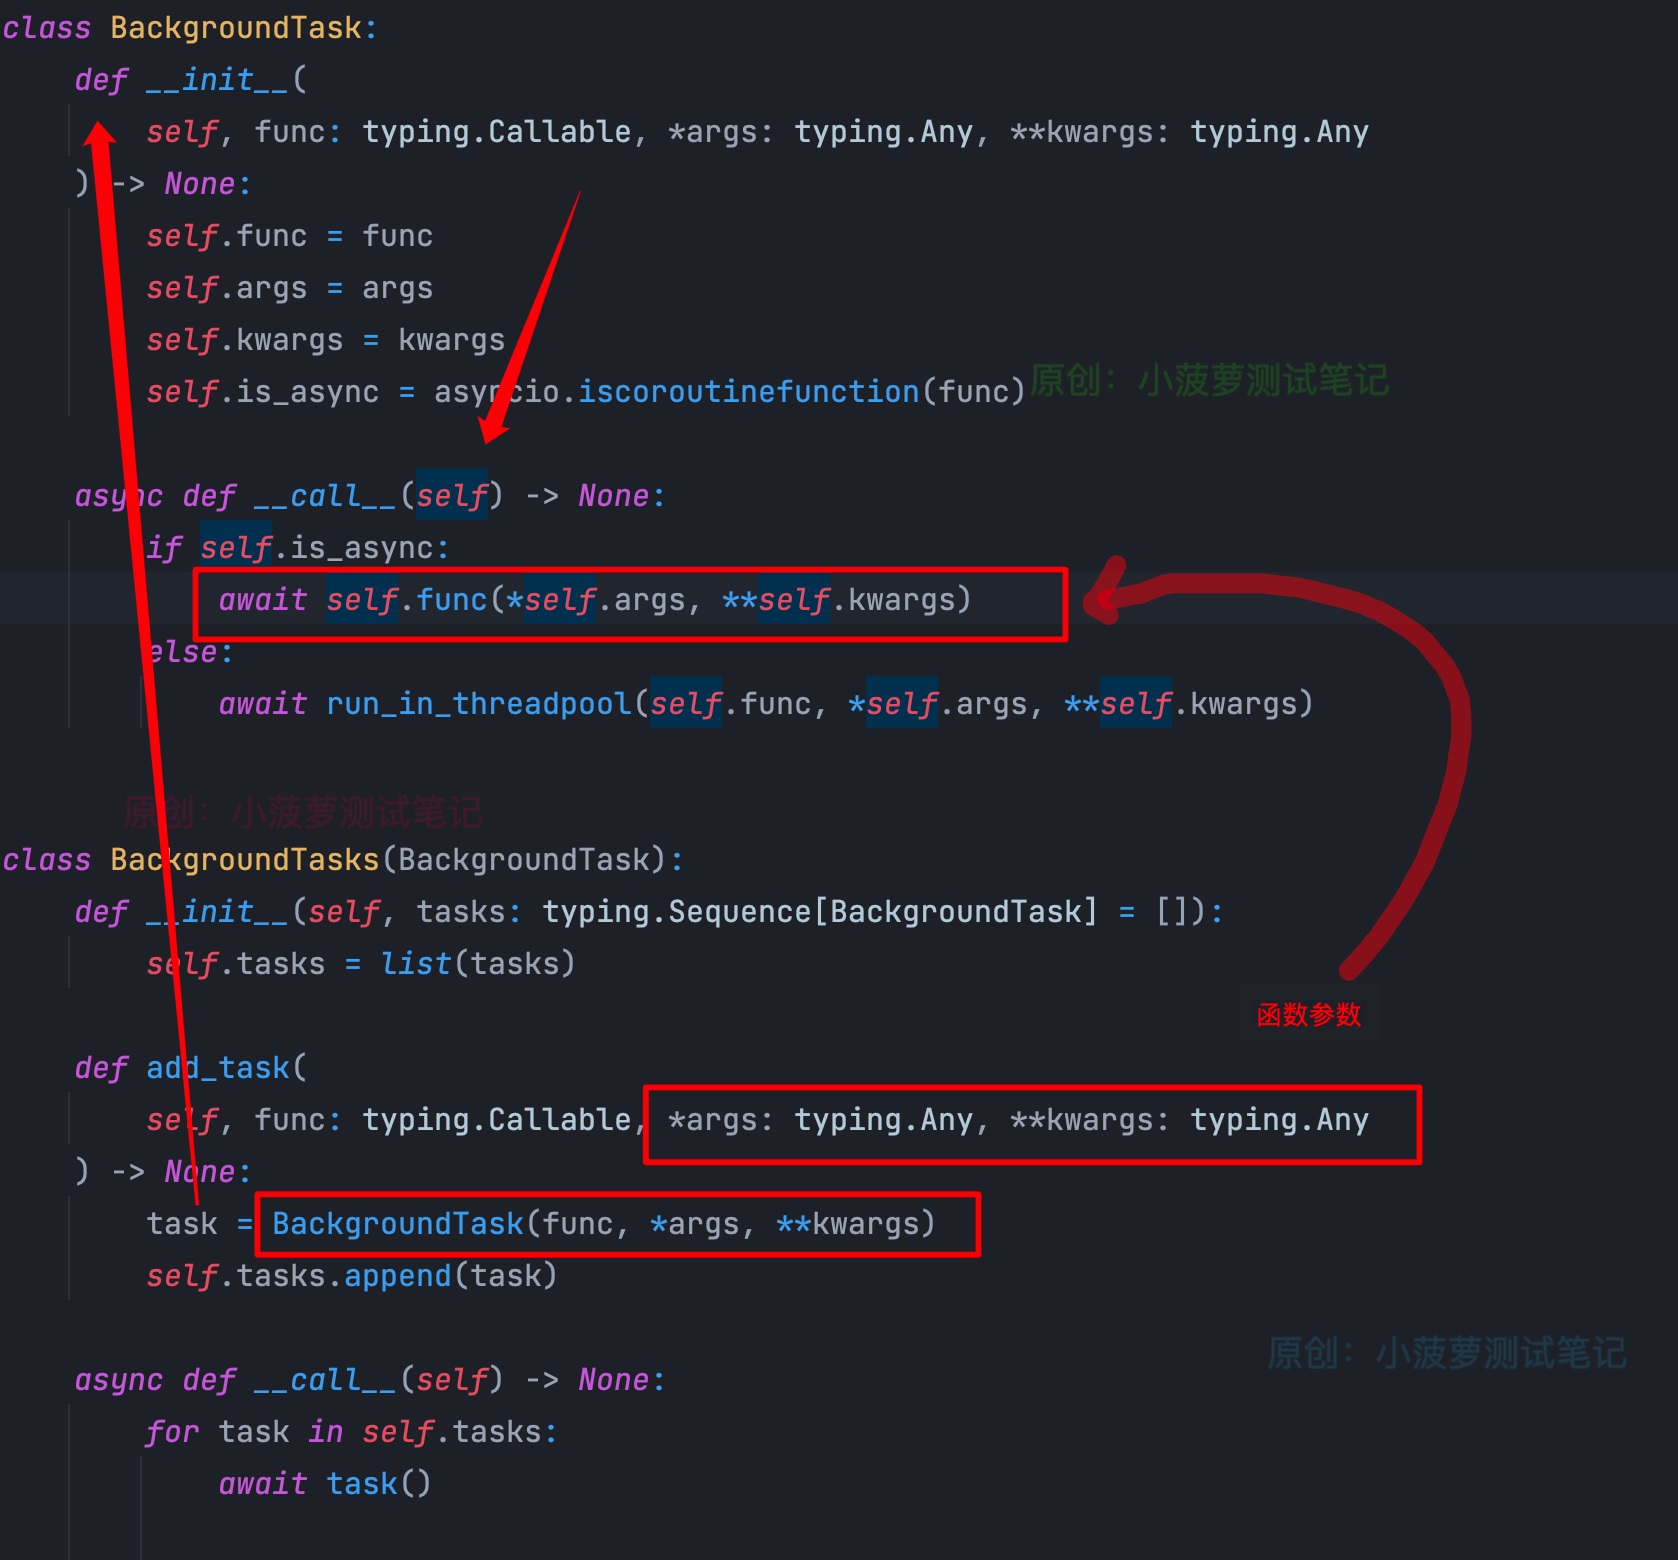Select the add_task method name
Screen dimensions: 1678x1560
pyautogui.click(x=218, y=1067)
